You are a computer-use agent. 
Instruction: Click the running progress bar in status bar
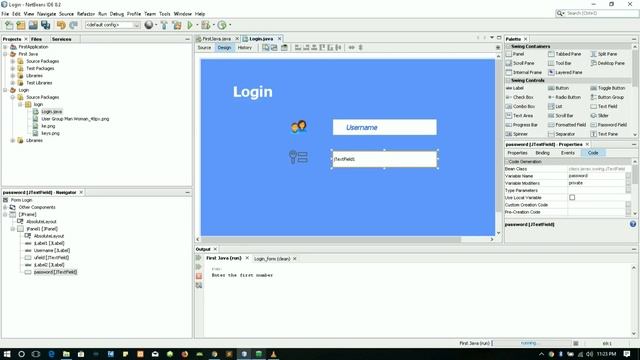(531, 343)
